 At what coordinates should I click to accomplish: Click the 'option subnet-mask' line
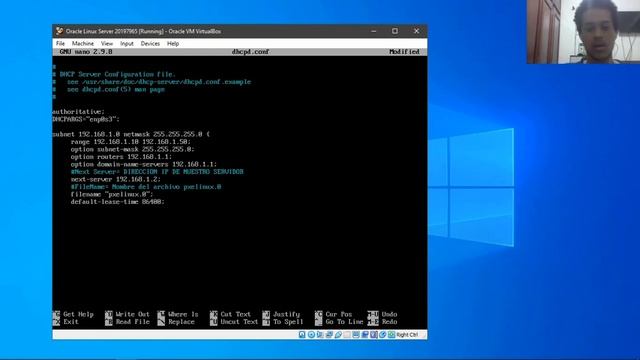(133, 149)
